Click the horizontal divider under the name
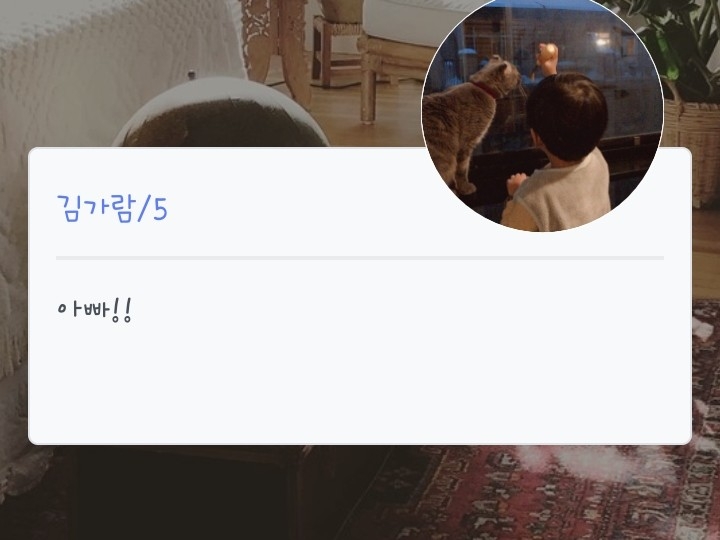Screen dimensions: 720x540 click(360, 258)
